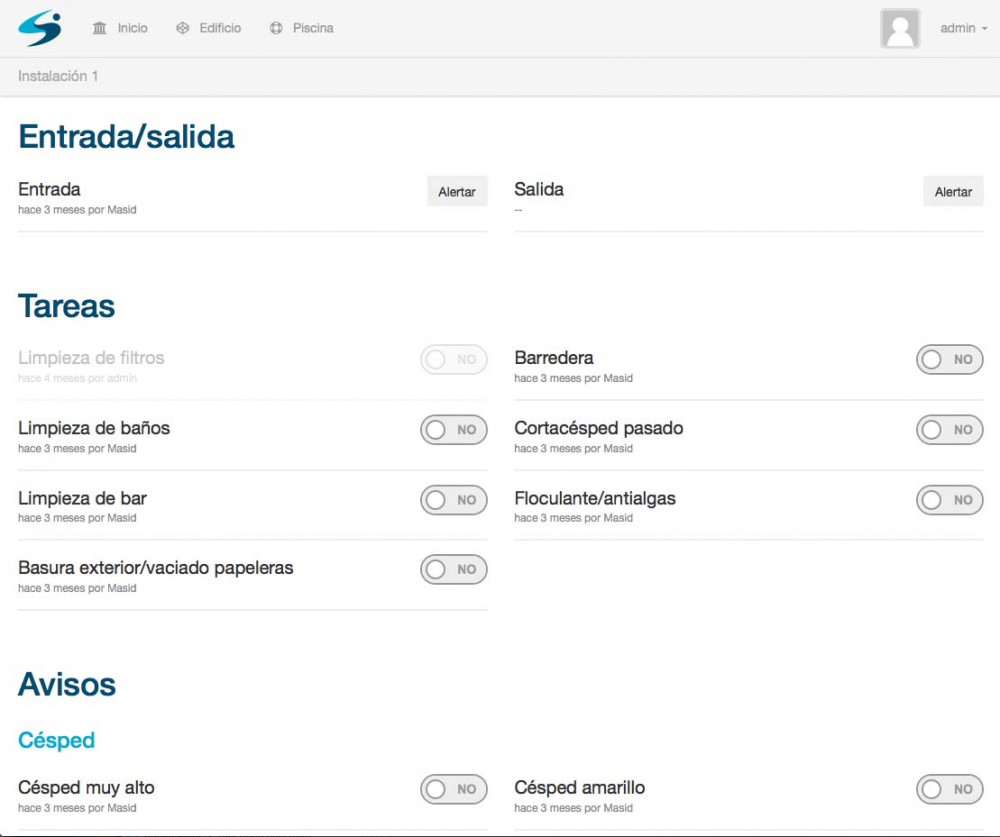1000x837 pixels.
Task: Open the admin dropdown menu
Action: point(963,28)
